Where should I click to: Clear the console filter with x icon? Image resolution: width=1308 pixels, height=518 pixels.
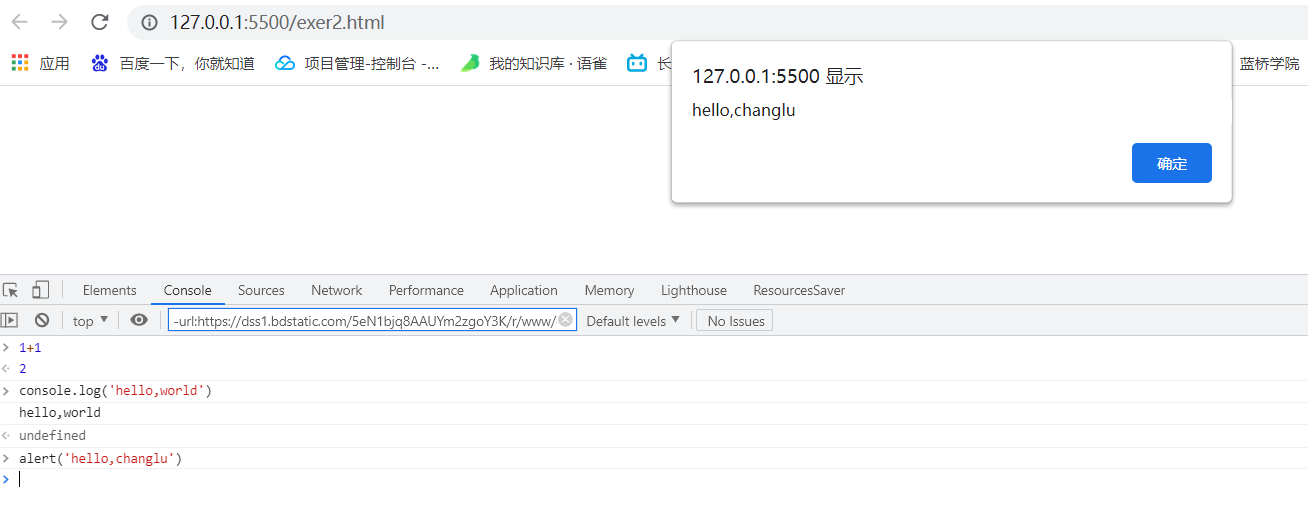point(565,319)
